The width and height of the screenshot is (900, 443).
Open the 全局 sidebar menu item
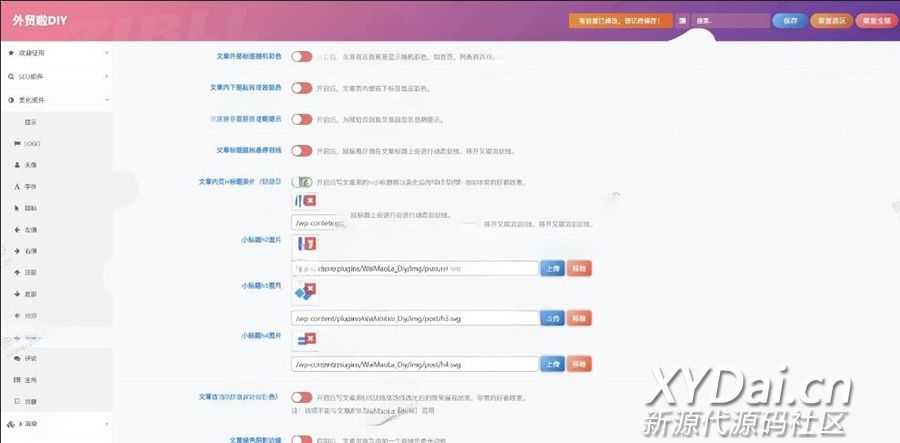pyautogui.click(x=30, y=380)
